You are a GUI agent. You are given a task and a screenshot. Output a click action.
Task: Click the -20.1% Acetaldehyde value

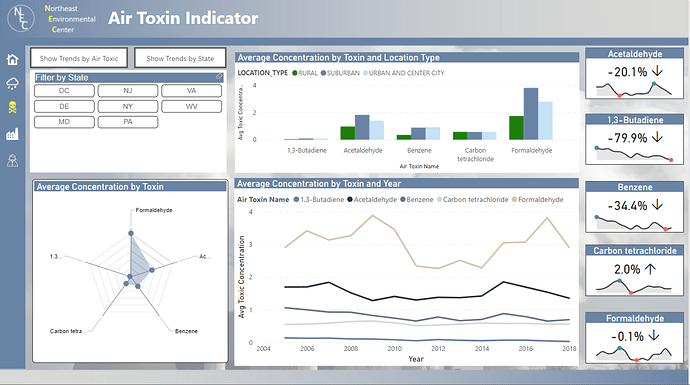click(628, 72)
